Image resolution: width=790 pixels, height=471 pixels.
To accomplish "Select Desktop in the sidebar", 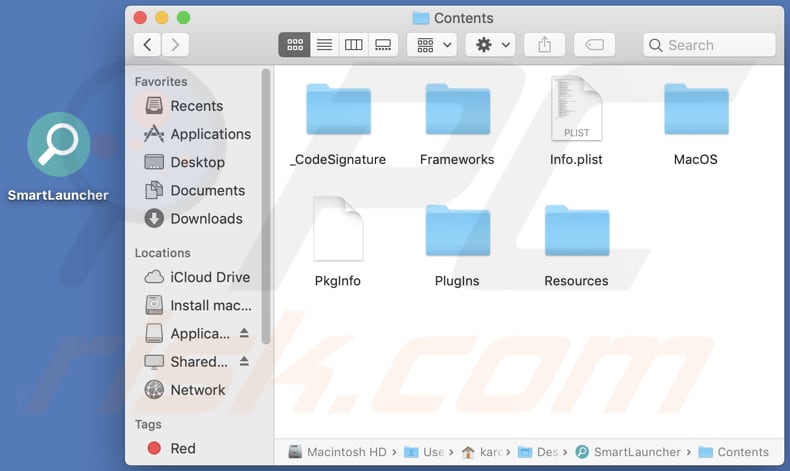I will (184, 162).
